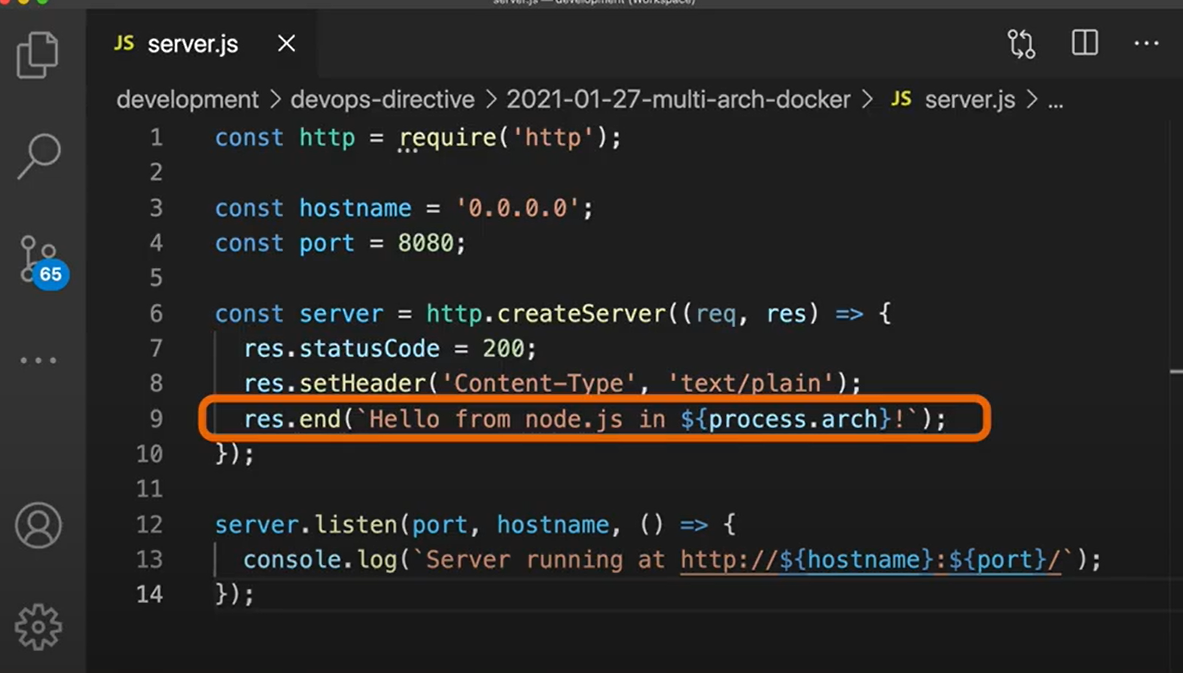Open the Accounts menu in the activity bar
Viewport: 1183px width, 673px height.
click(38, 526)
